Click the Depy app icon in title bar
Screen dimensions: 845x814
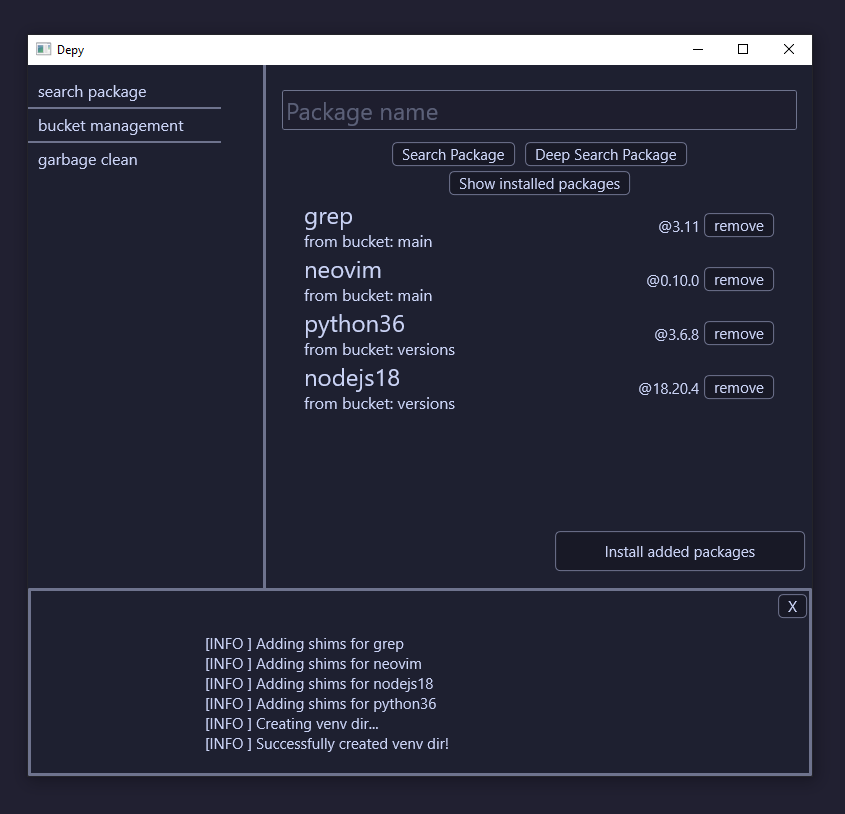click(x=43, y=50)
